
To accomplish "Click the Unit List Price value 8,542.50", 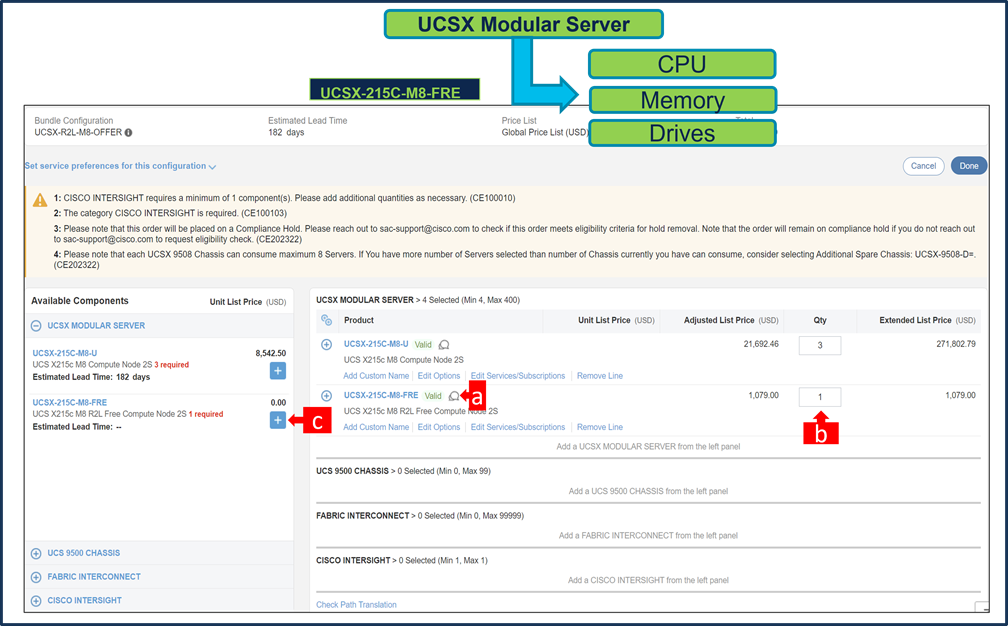I will pos(271,353).
